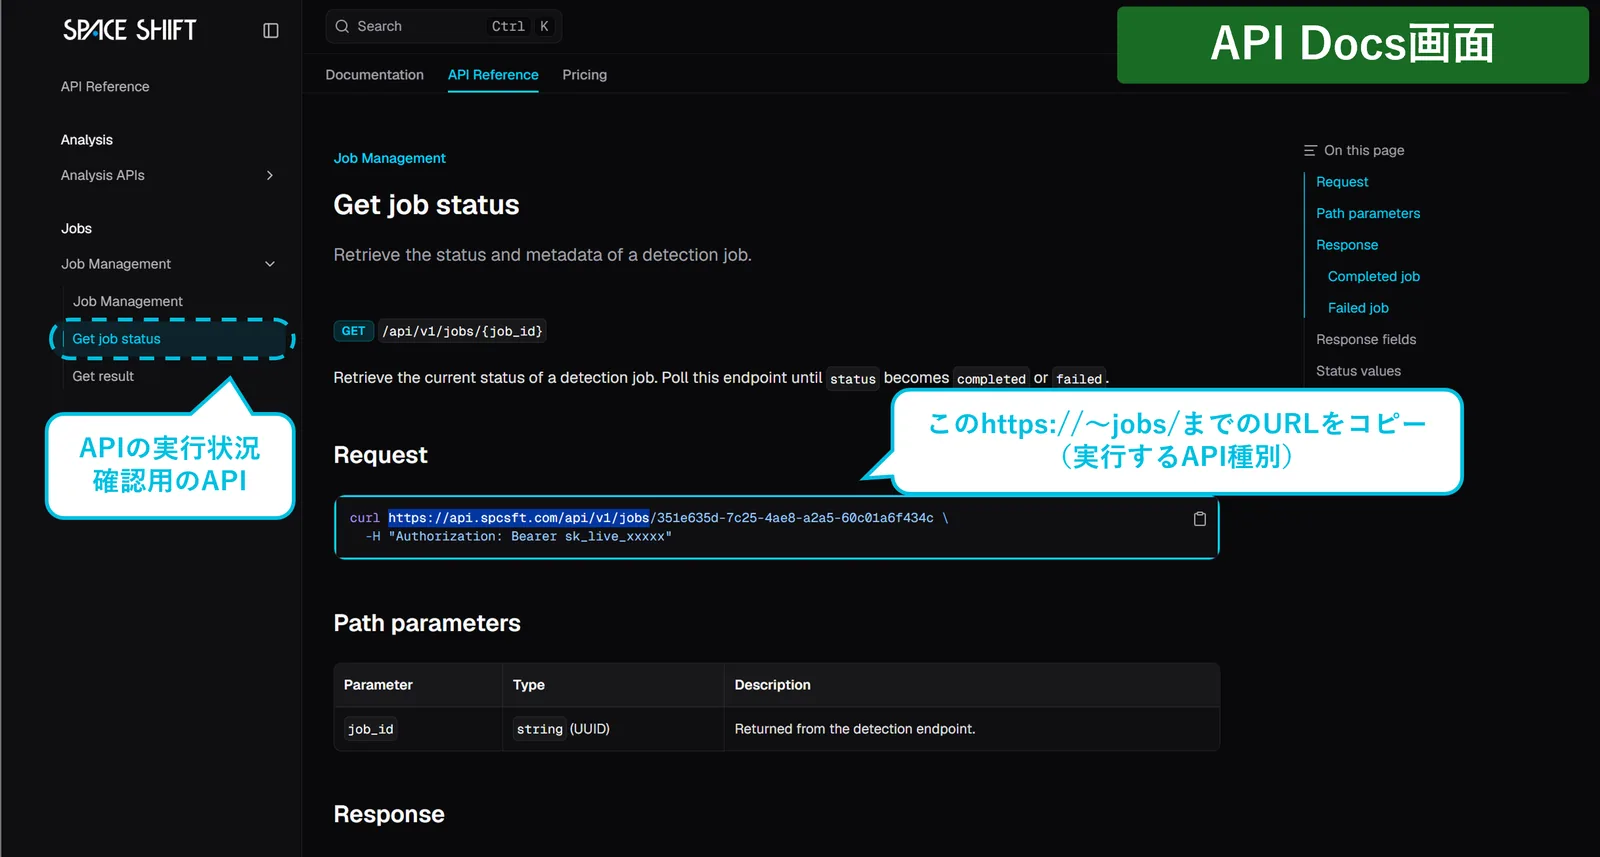Open the Job Management sub-item
This screenshot has width=1600, height=857.
pos(127,301)
